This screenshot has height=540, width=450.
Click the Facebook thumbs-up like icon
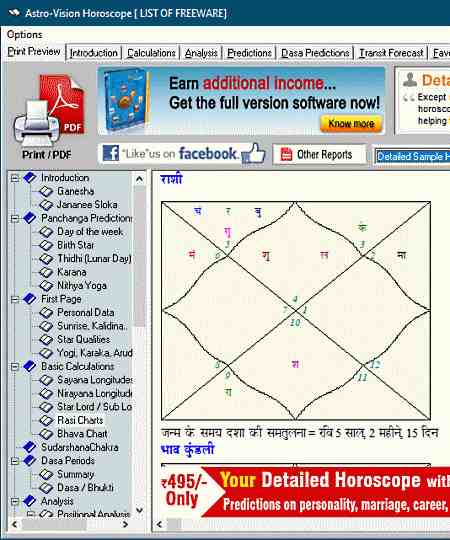[x=254, y=153]
